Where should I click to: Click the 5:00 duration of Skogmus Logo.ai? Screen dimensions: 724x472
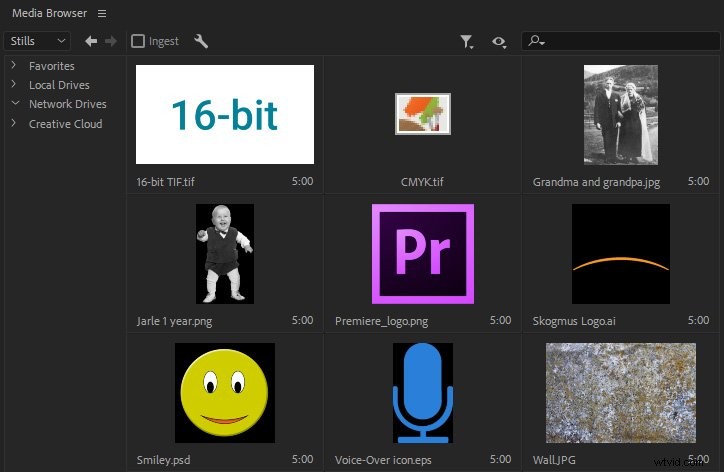(698, 320)
